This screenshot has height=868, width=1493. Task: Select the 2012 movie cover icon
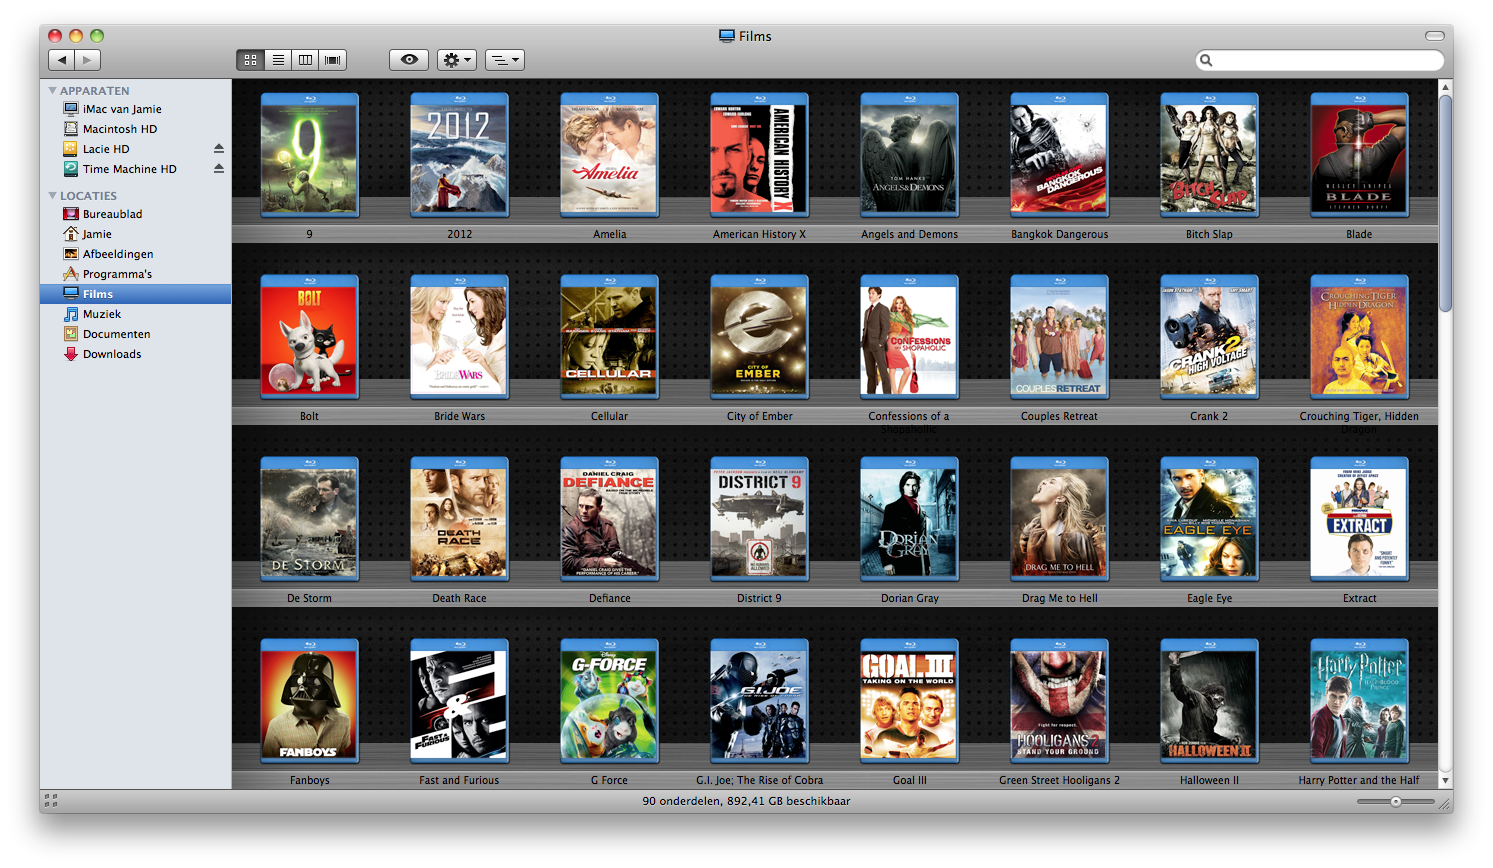pos(459,155)
